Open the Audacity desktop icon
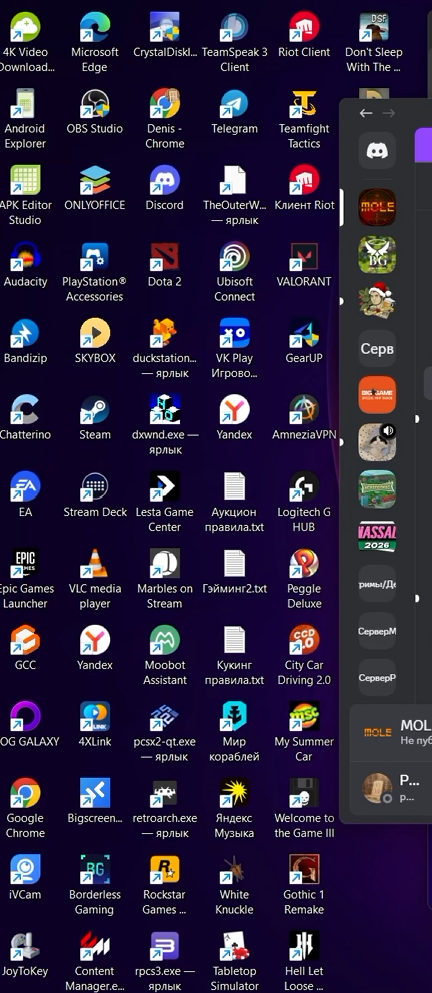The width and height of the screenshot is (432, 993). pyautogui.click(x=25, y=257)
